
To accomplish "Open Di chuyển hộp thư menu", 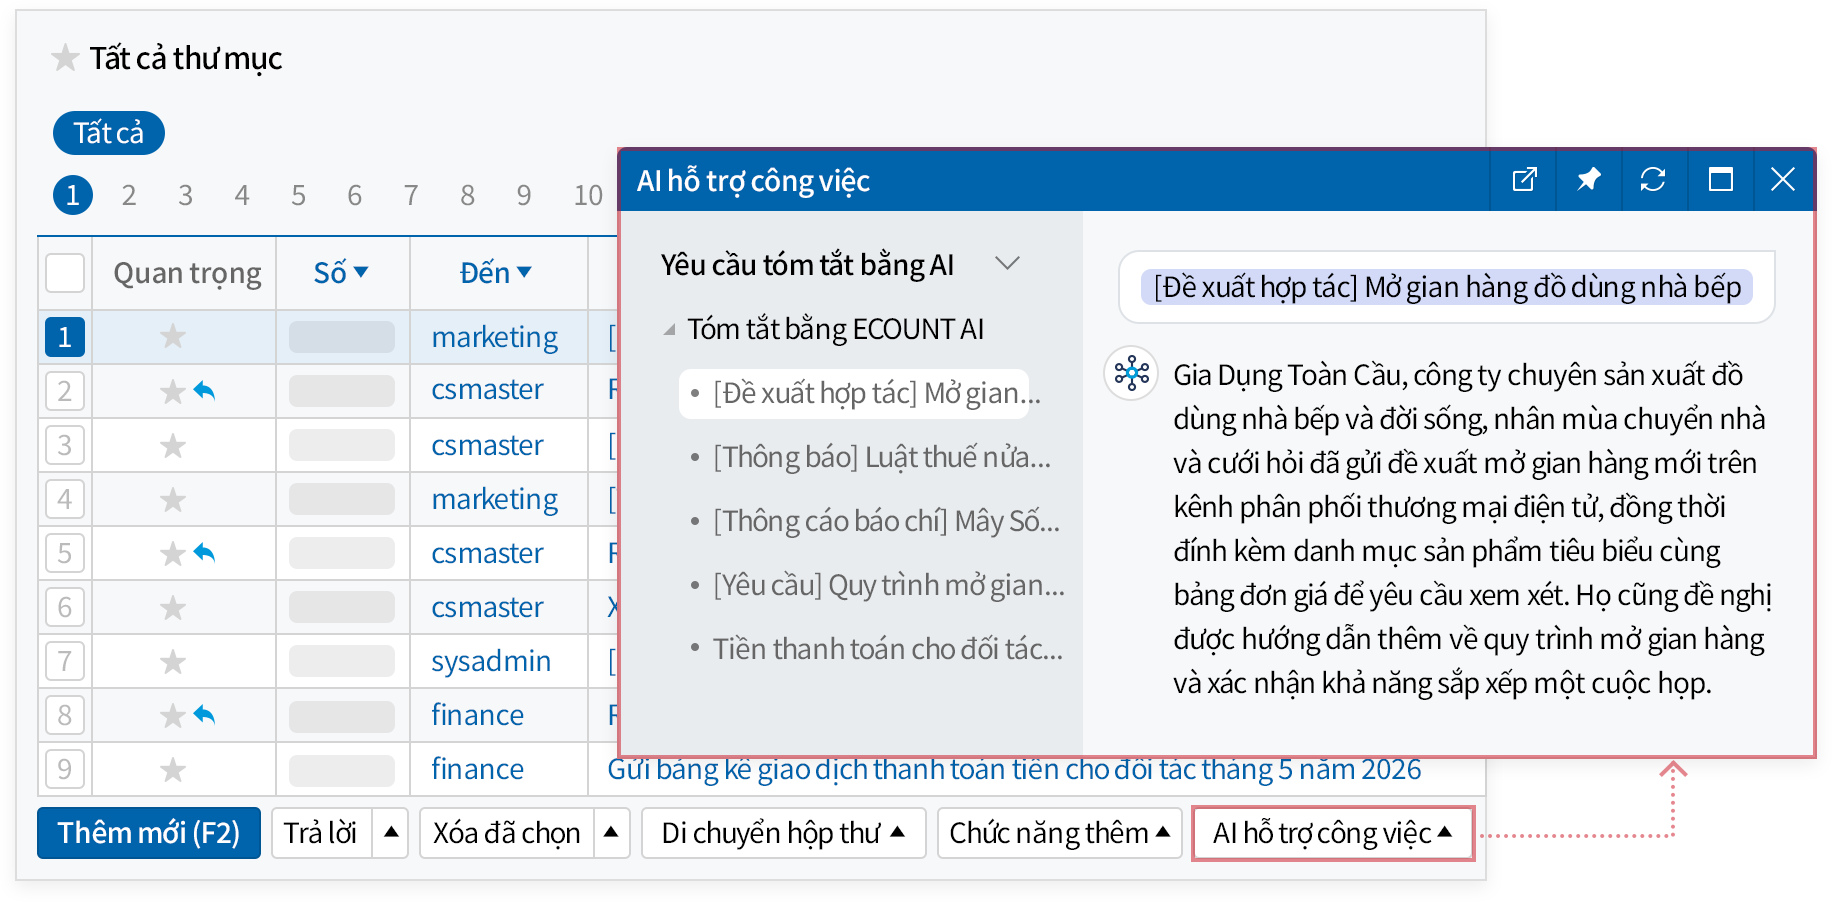I will pyautogui.click(x=783, y=832).
